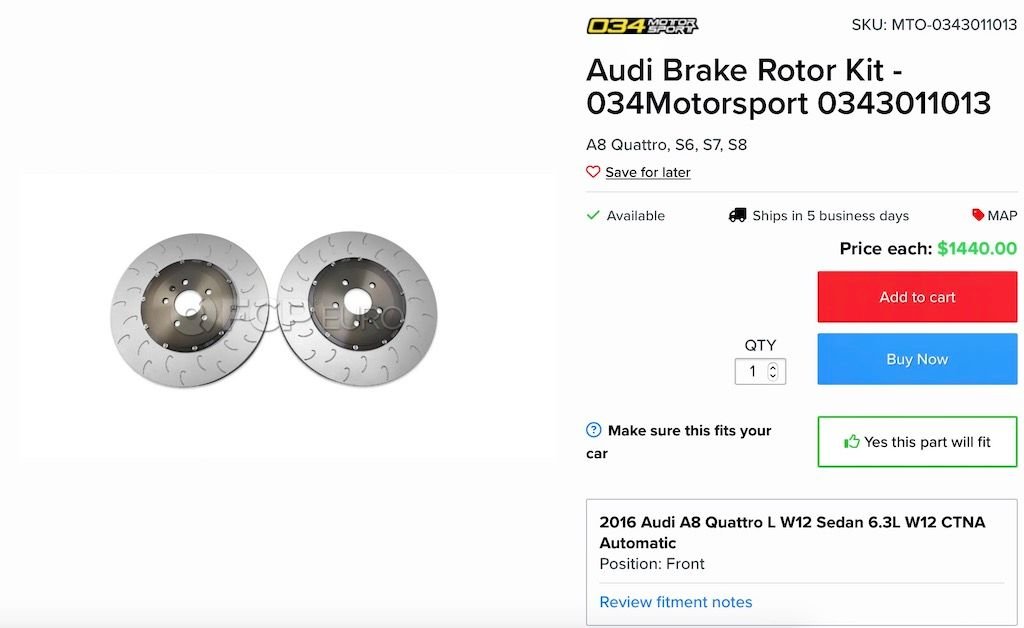This screenshot has height=628, width=1024.
Task: Click the blue question mark help icon
Action: click(x=594, y=430)
